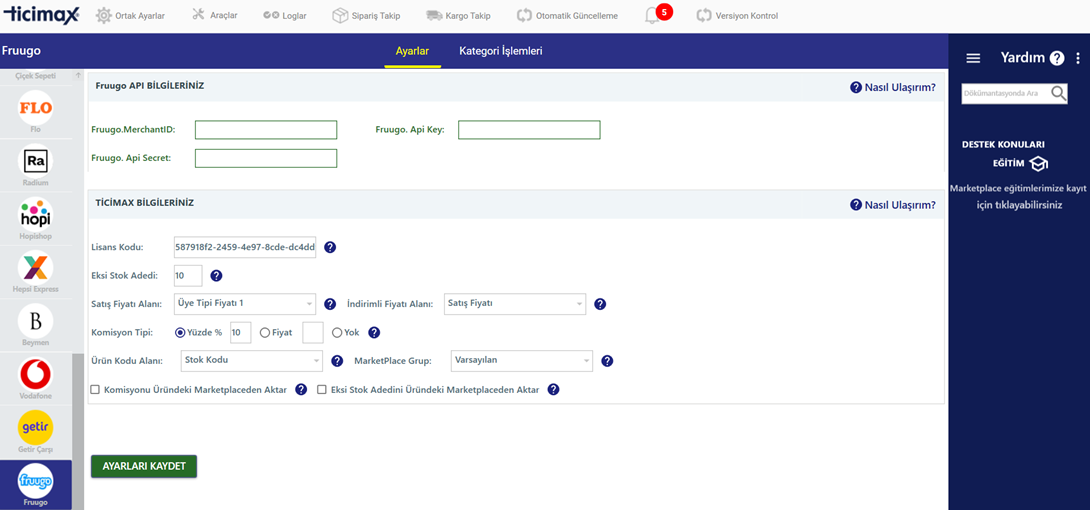Open İndirimli Fiyatı Alanı dropdown

[x=514, y=304]
